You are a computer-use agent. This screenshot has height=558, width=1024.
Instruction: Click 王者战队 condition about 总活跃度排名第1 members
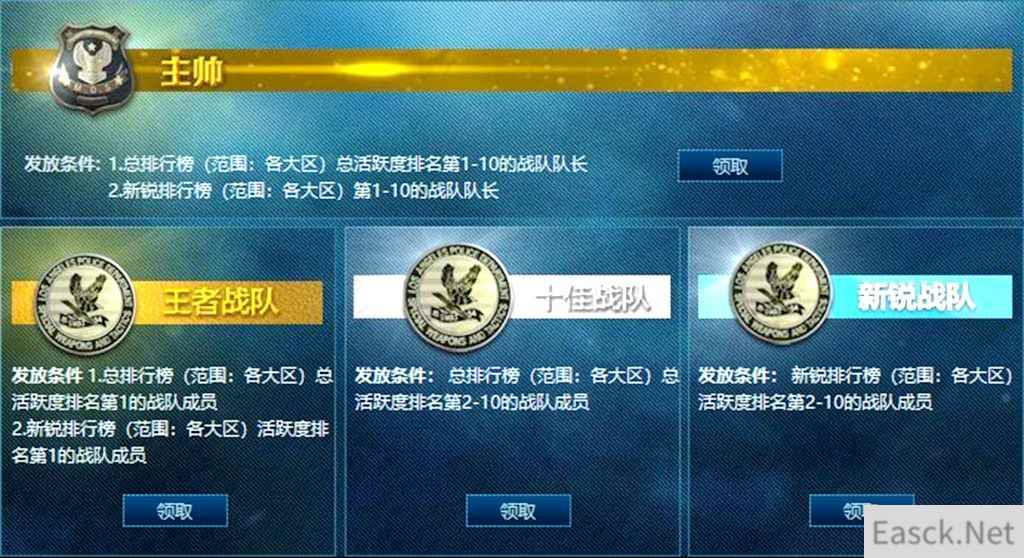(172, 388)
